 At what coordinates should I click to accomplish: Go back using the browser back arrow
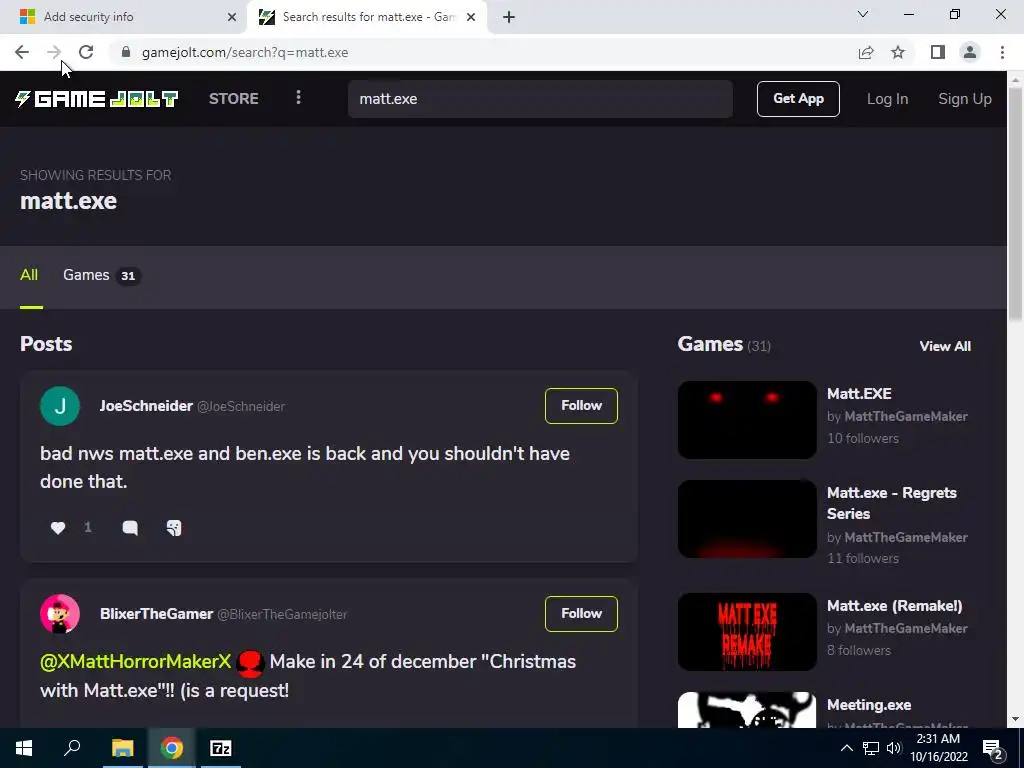coord(22,52)
